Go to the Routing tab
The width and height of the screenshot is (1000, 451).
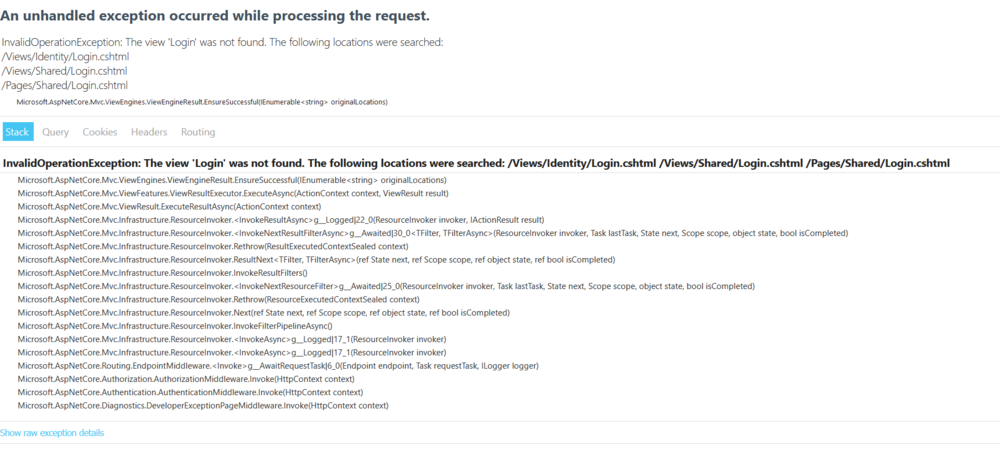point(198,132)
